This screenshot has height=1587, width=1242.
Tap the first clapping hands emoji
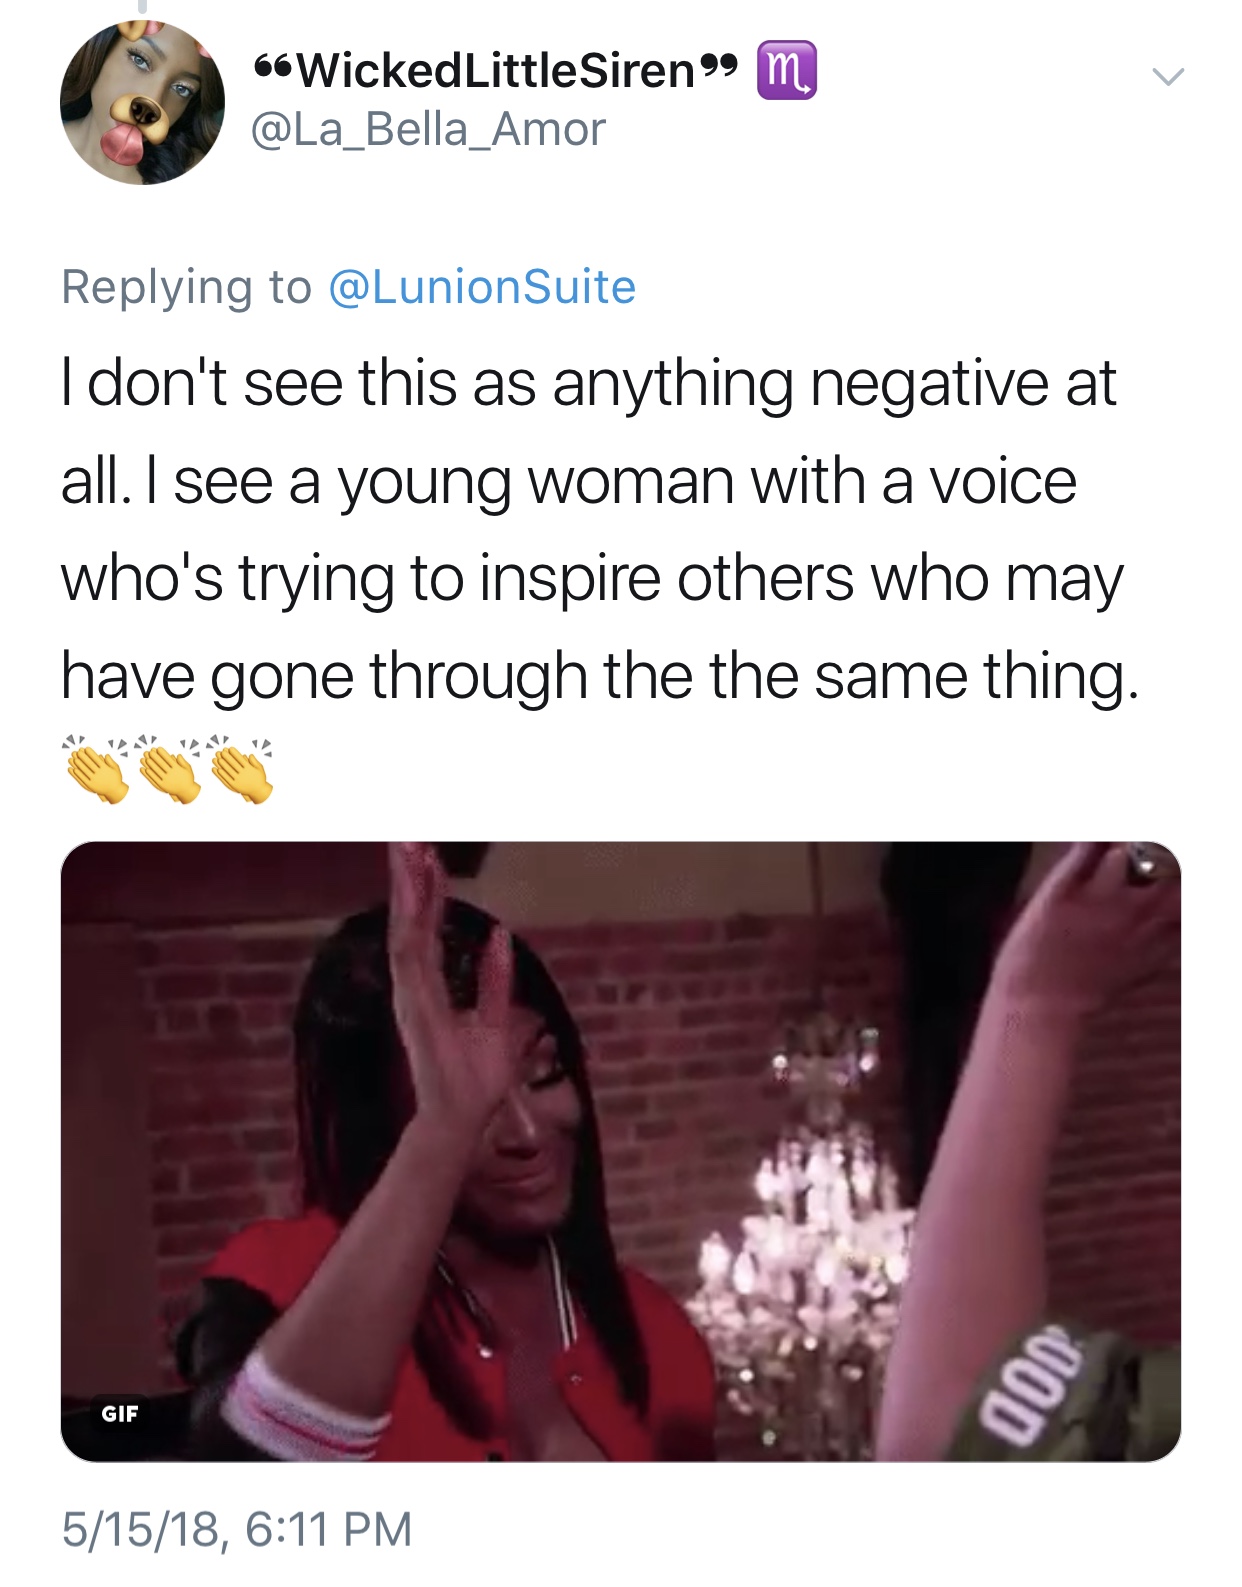click(97, 770)
